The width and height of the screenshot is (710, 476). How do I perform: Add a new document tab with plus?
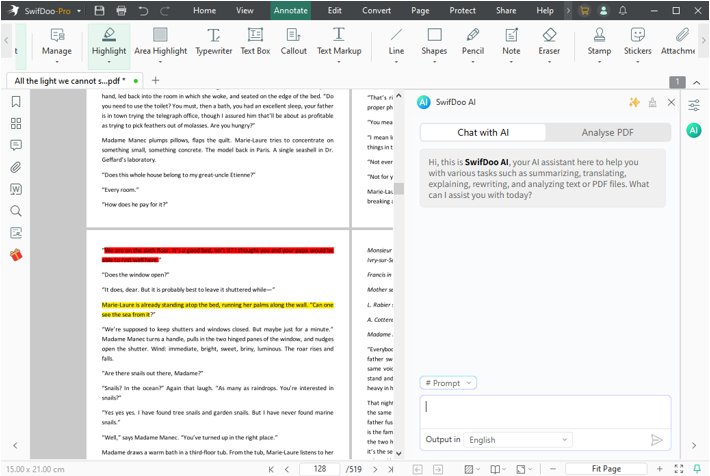(x=155, y=81)
